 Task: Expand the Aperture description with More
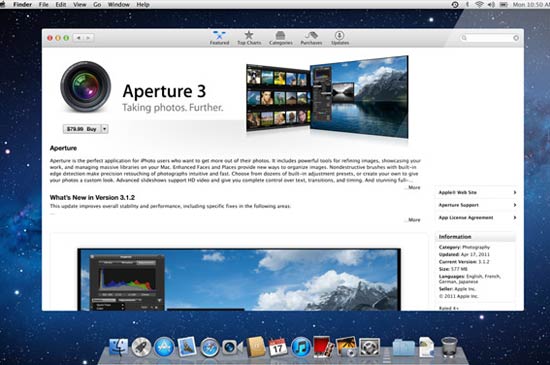[414, 188]
